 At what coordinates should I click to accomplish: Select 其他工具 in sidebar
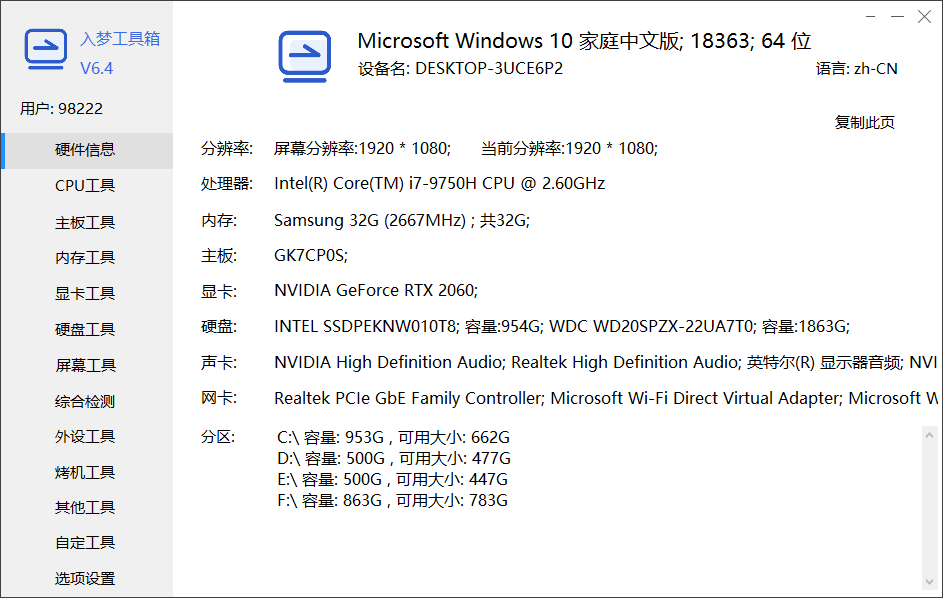pyautogui.click(x=87, y=508)
